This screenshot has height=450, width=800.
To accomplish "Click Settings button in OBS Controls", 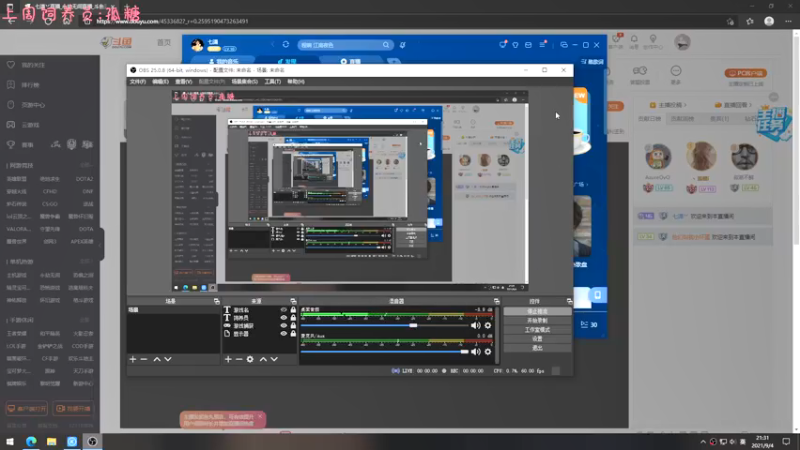I will click(x=537, y=339).
